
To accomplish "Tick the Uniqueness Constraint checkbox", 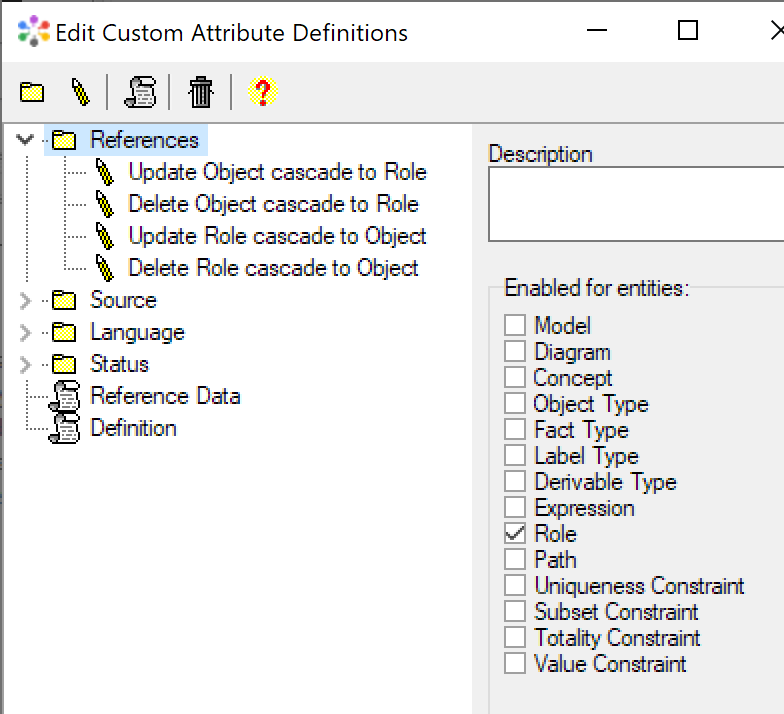I will (515, 586).
